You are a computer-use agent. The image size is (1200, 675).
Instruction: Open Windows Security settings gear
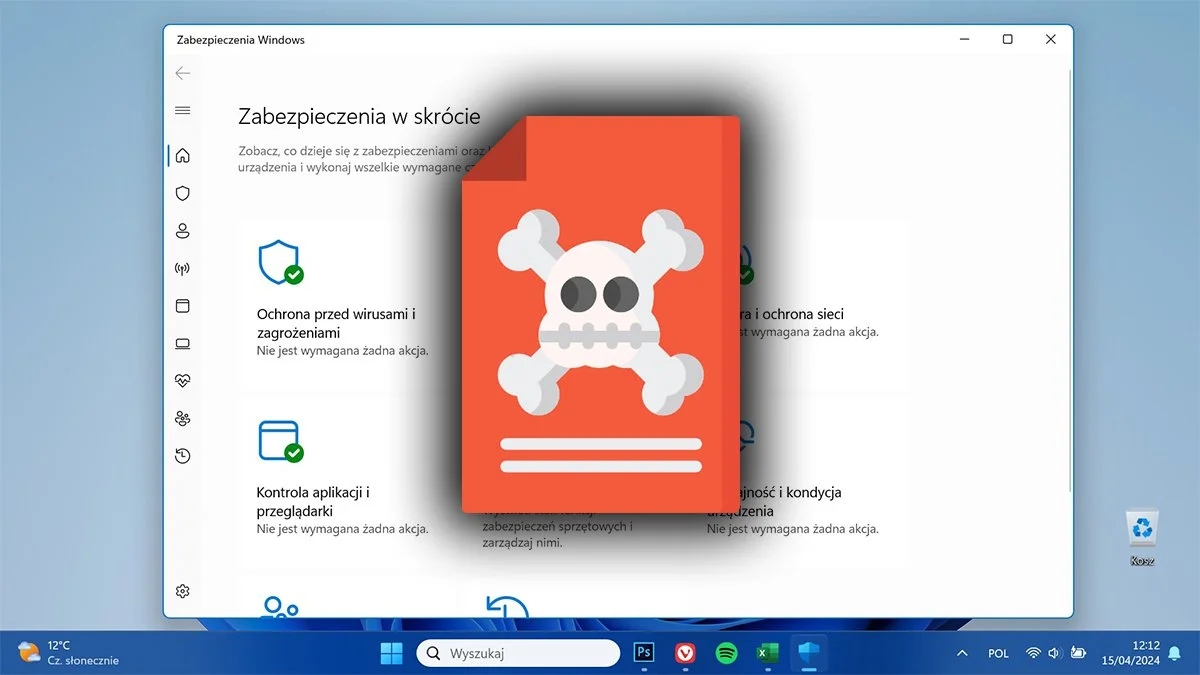click(182, 590)
